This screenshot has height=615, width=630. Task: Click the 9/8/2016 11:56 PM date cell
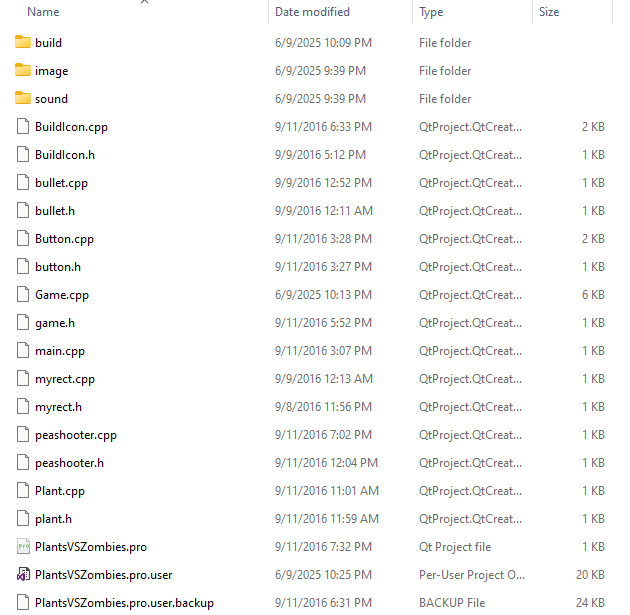coord(323,407)
